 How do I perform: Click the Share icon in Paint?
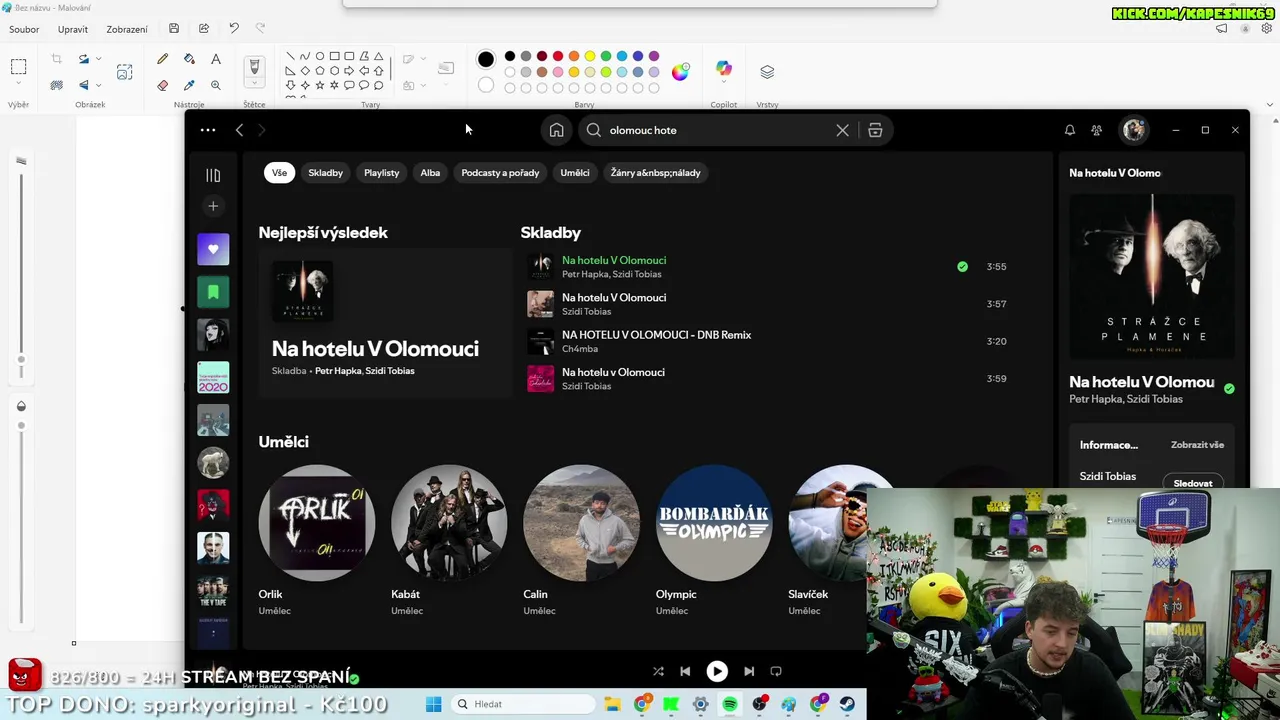click(204, 29)
